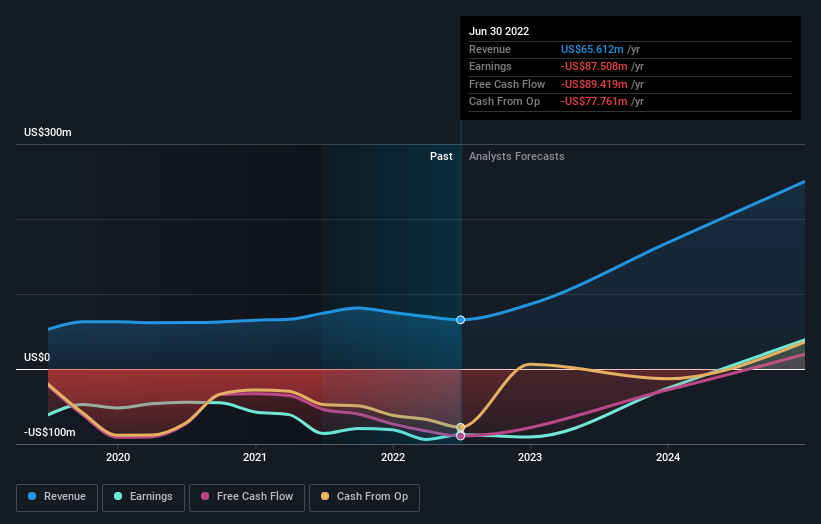The height and width of the screenshot is (524, 821).
Task: Toggle the Free Cash Flow legend series
Action: pyautogui.click(x=247, y=497)
